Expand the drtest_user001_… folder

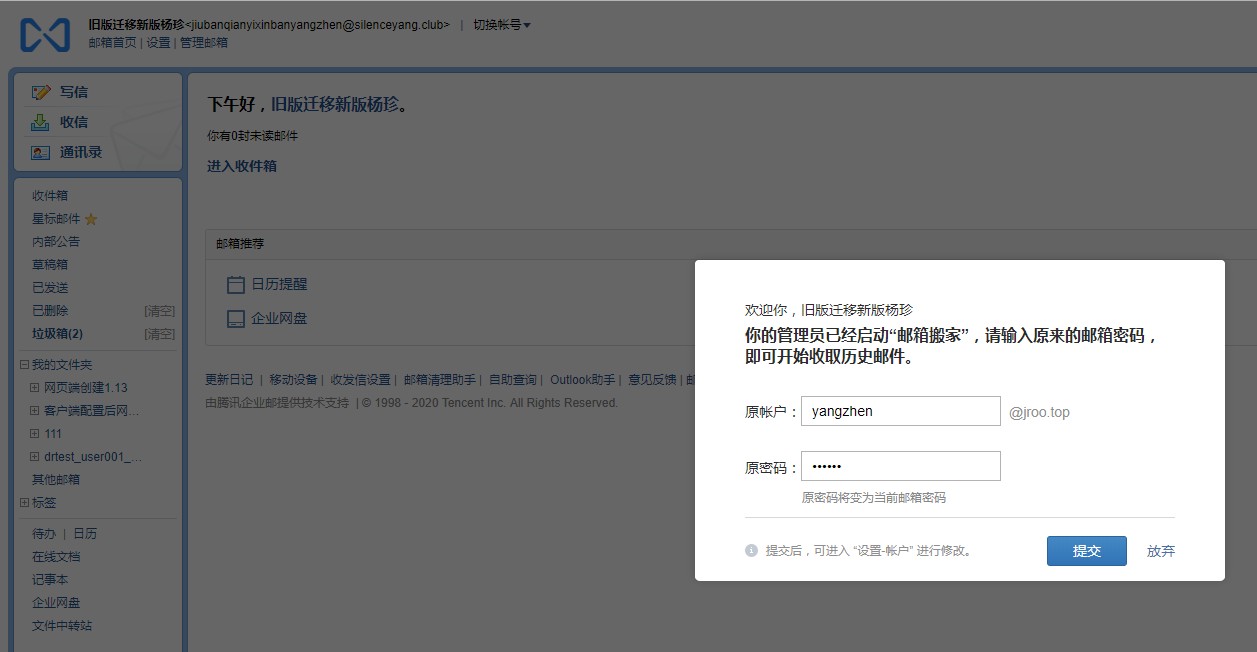(35, 457)
